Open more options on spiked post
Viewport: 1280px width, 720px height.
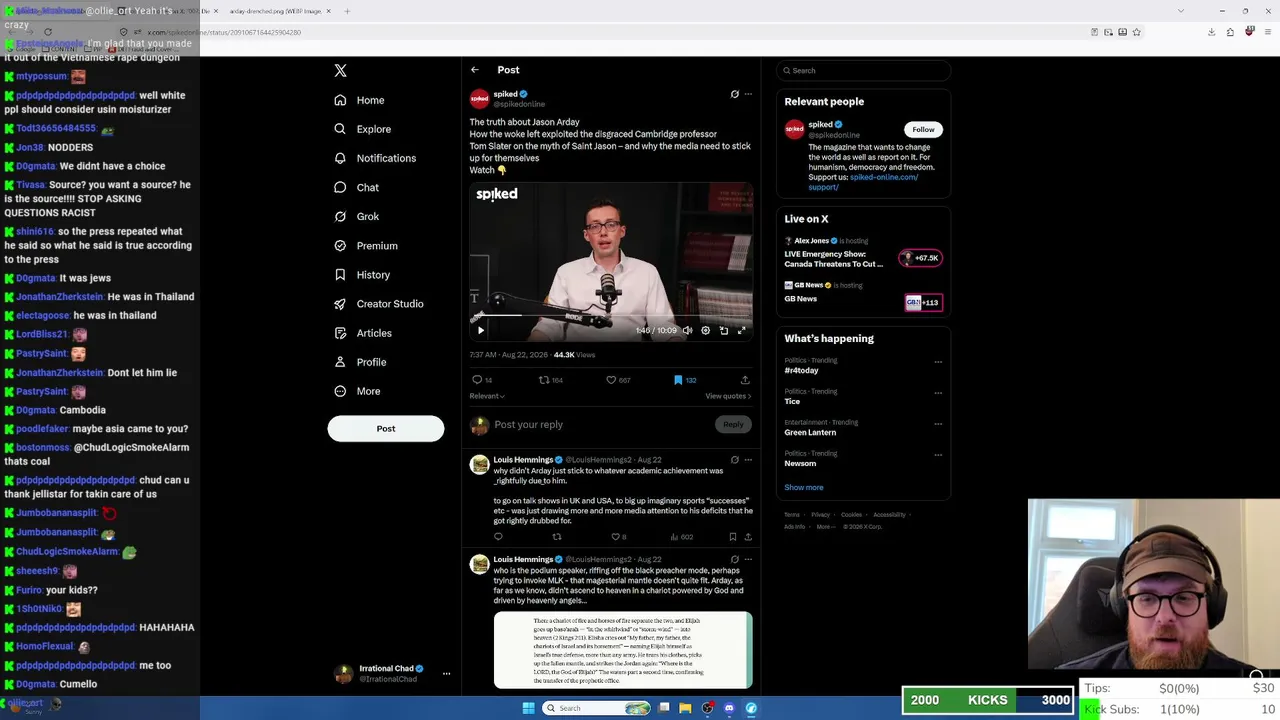click(x=748, y=94)
